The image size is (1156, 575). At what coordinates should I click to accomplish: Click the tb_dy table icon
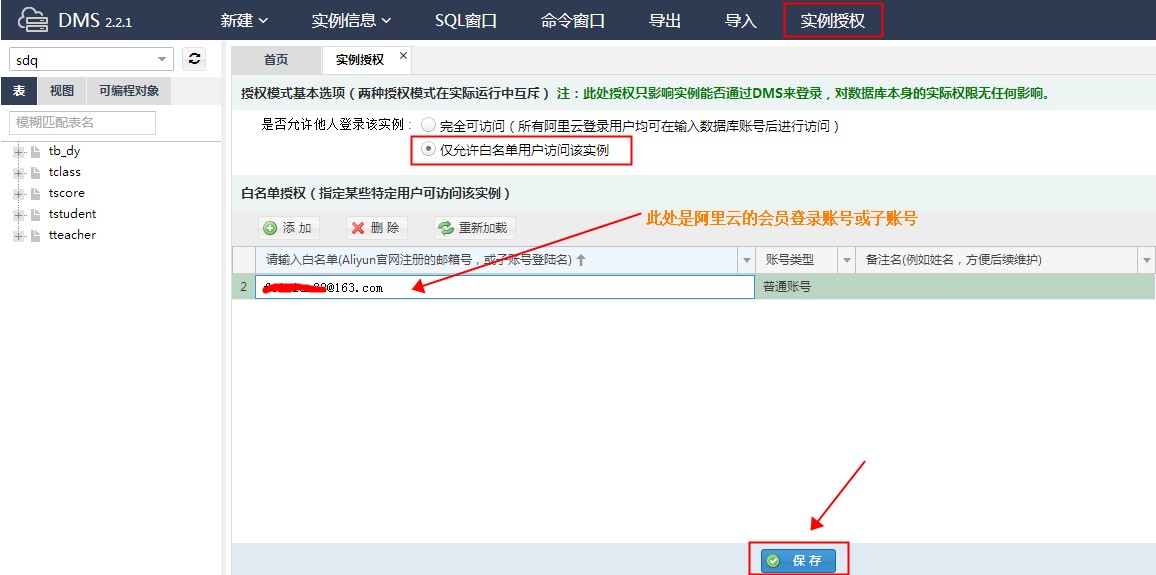(35, 152)
